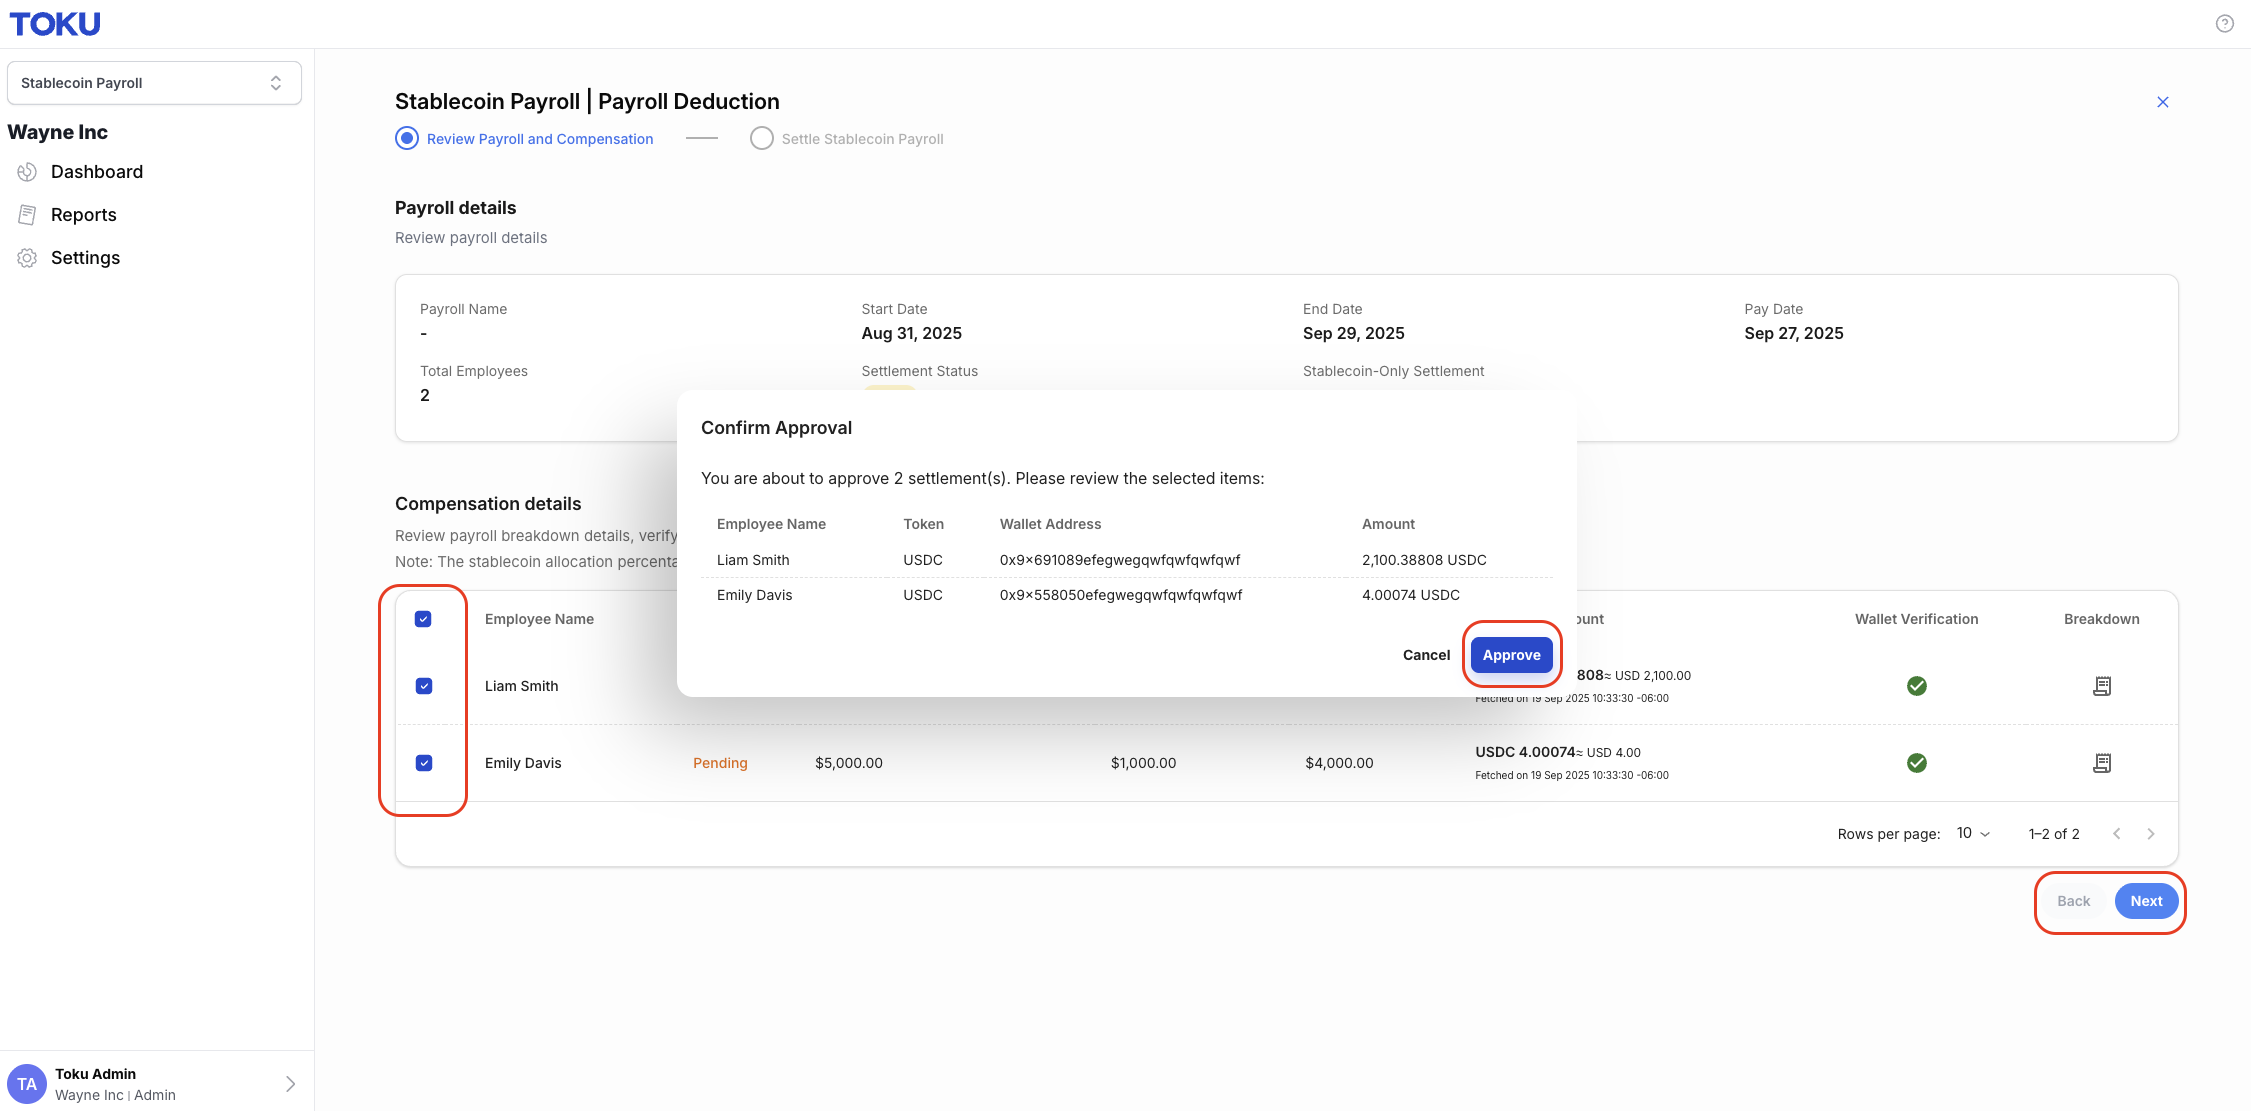Select the Settle Stablecoin Payroll step radio
2251x1111 pixels.
point(762,138)
